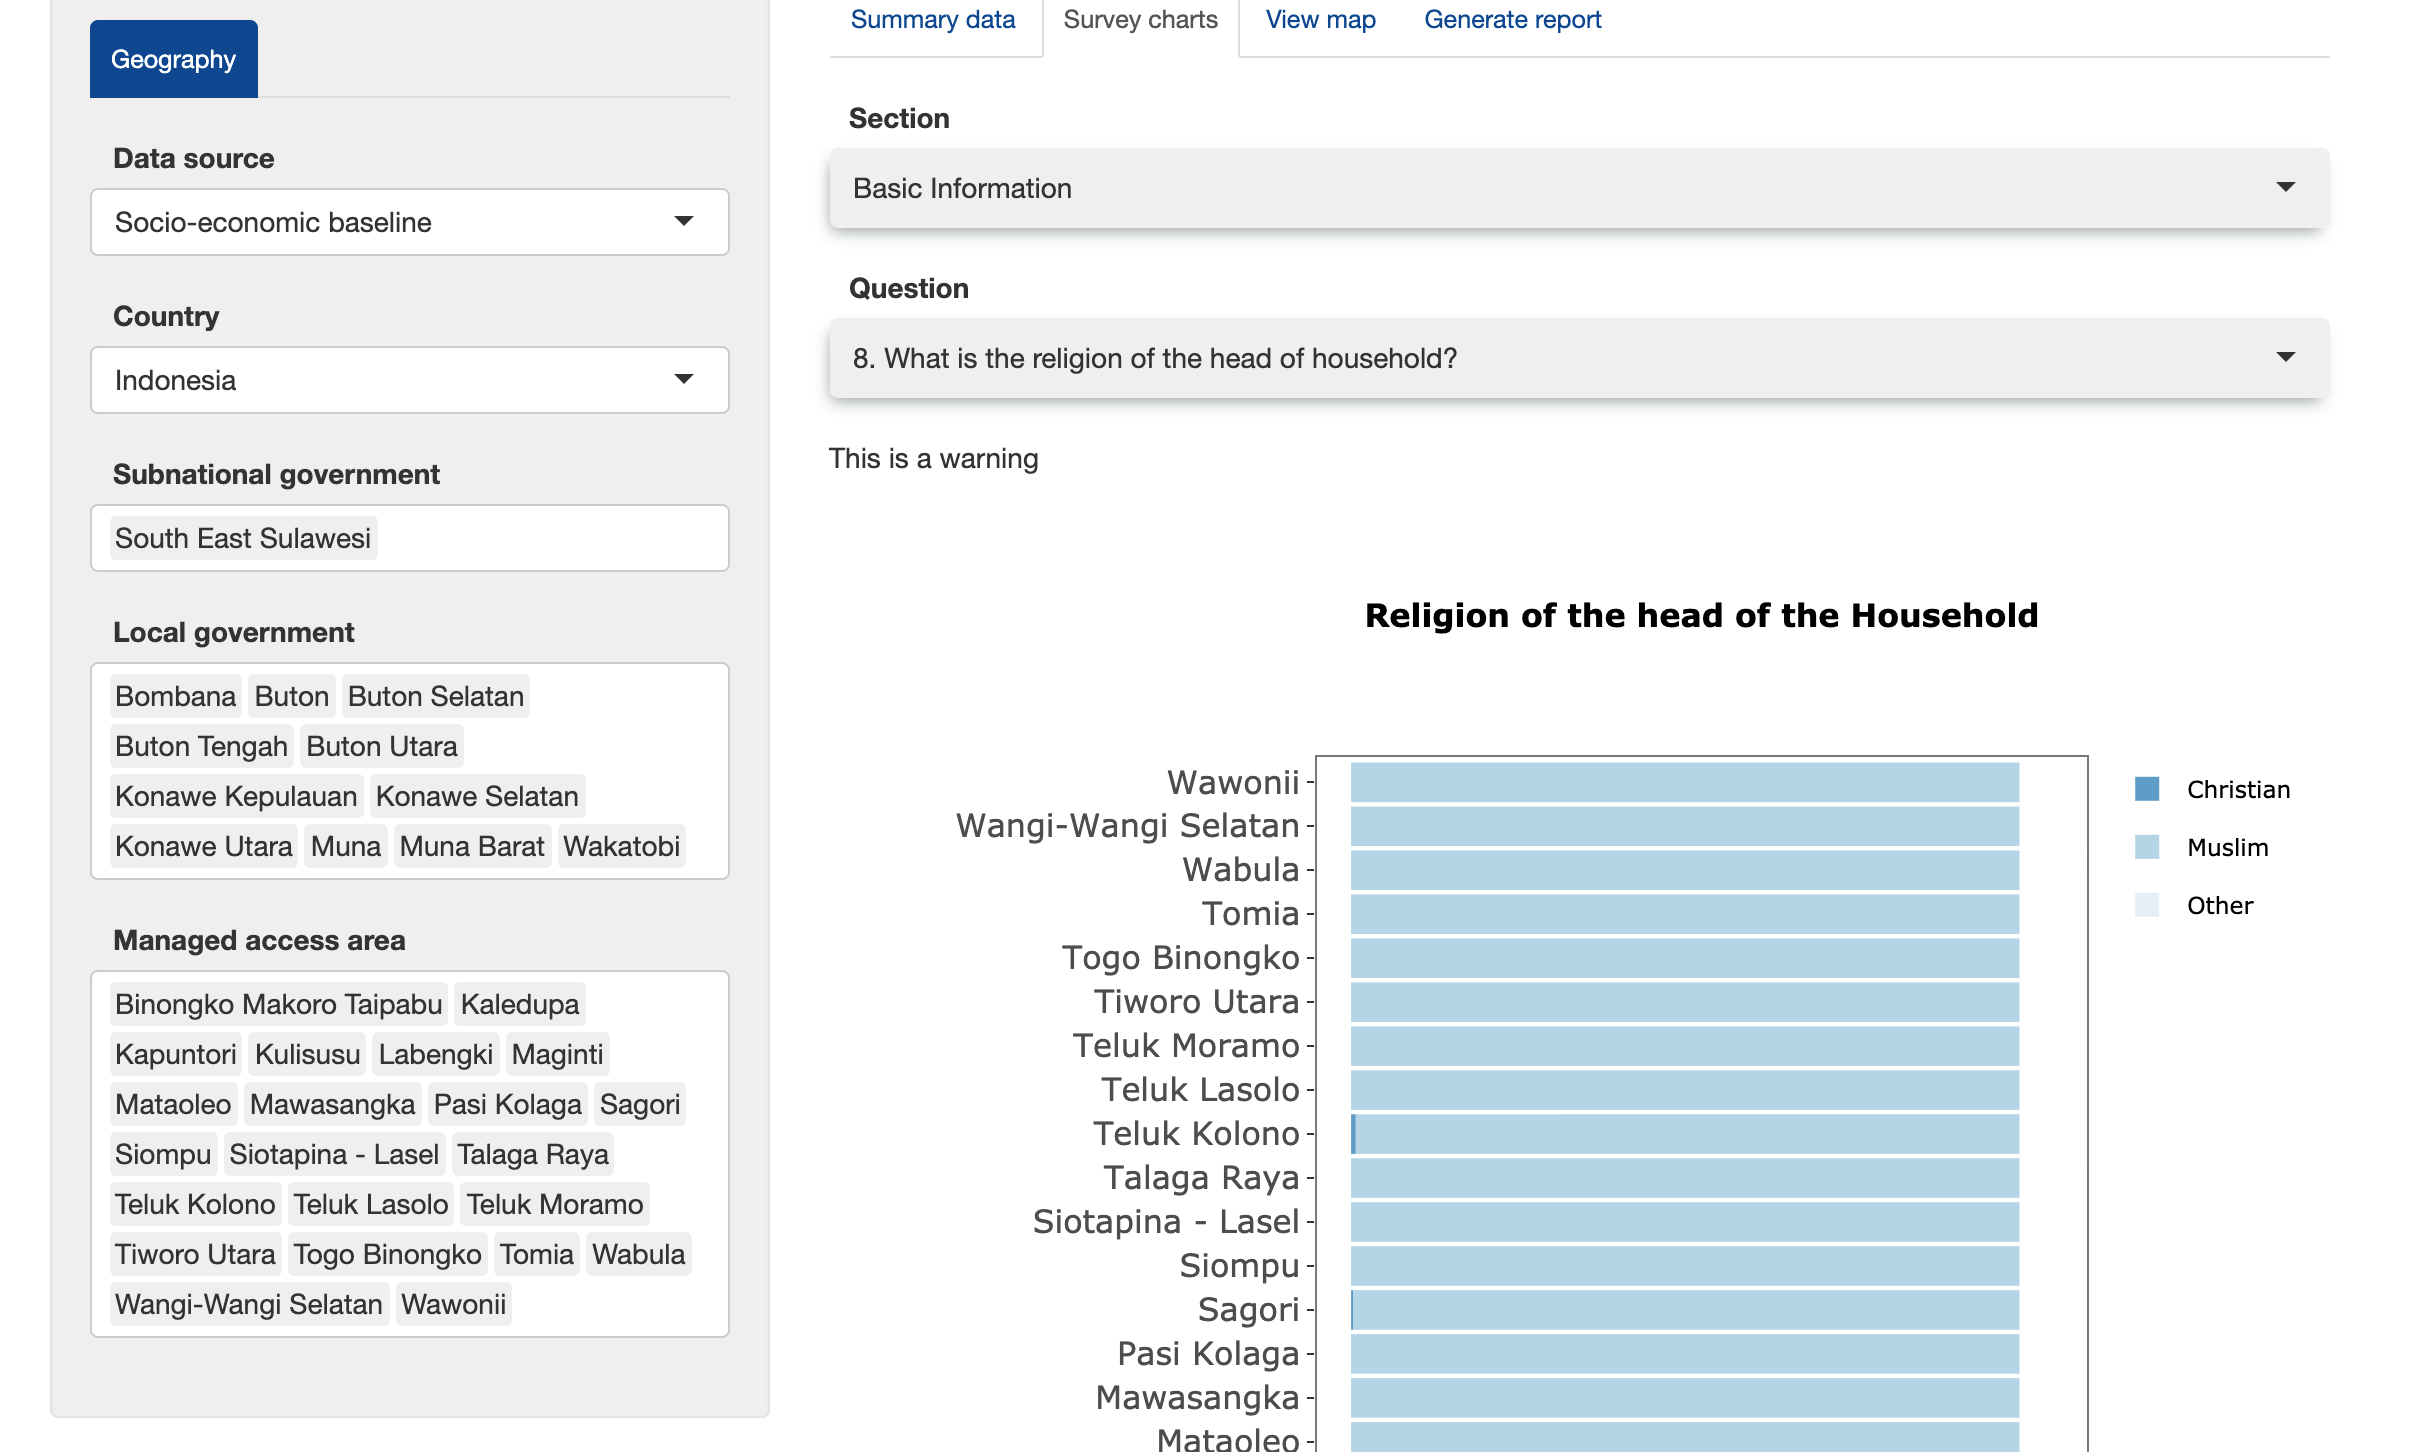Click the Kaledupa managed access area tag
The image size is (2426, 1452).
[x=518, y=1004]
